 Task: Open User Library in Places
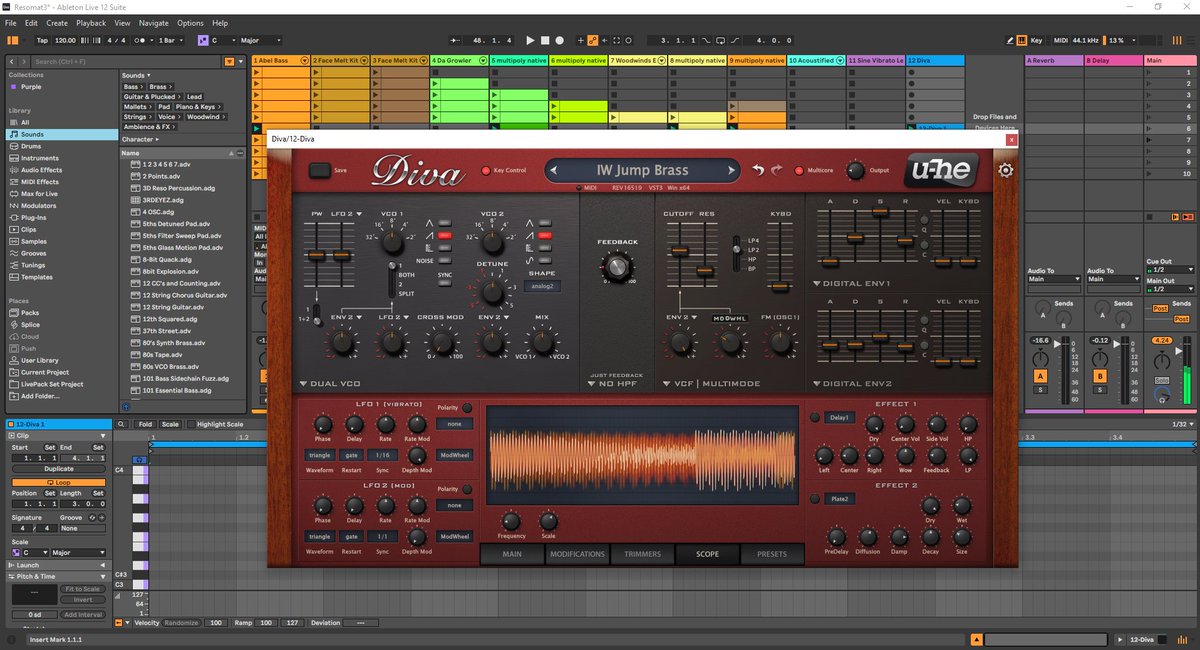(40, 360)
